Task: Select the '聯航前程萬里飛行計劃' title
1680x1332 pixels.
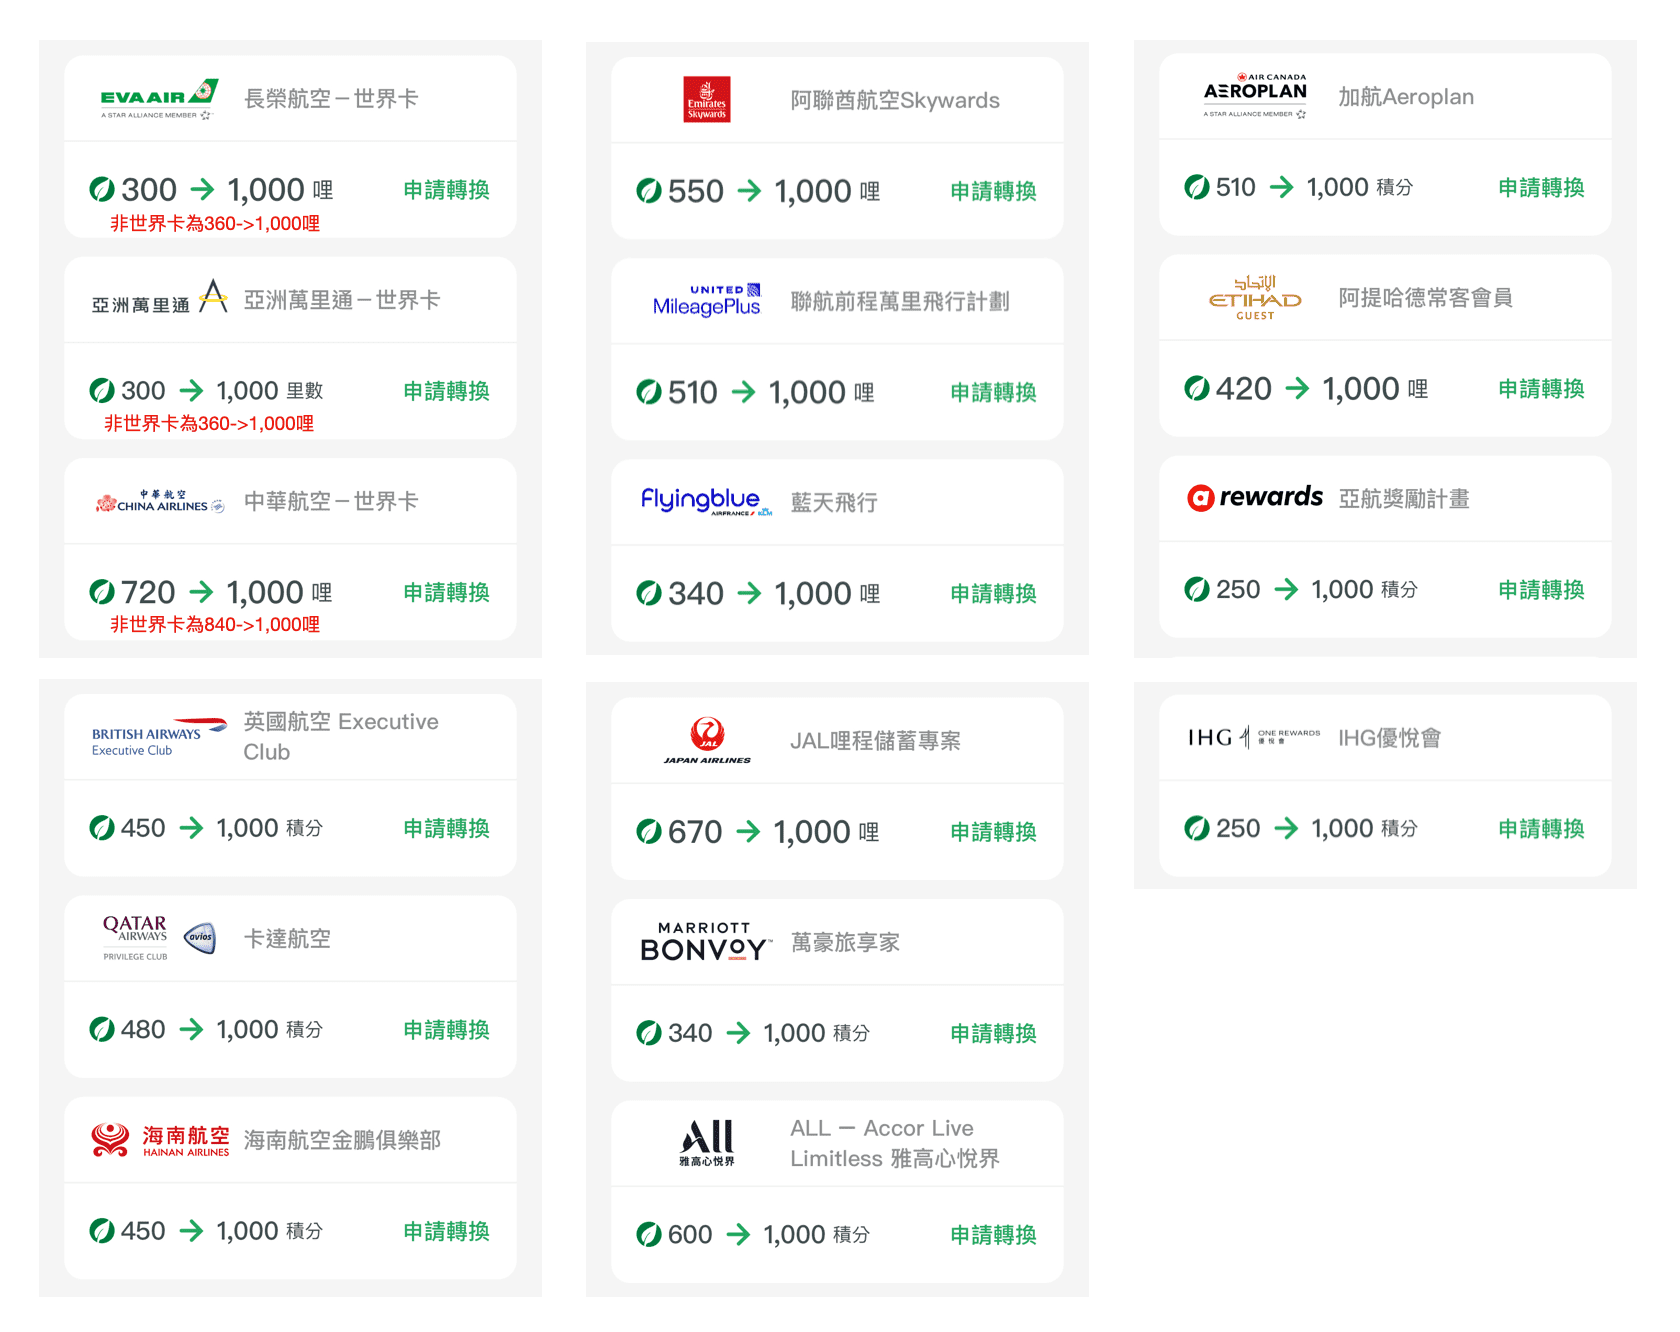Action: point(900,301)
